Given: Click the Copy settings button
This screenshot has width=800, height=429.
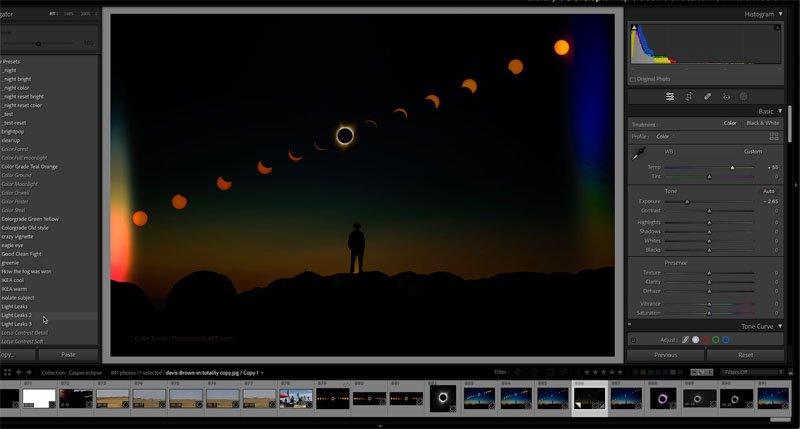Looking at the screenshot, I should tap(16, 355).
